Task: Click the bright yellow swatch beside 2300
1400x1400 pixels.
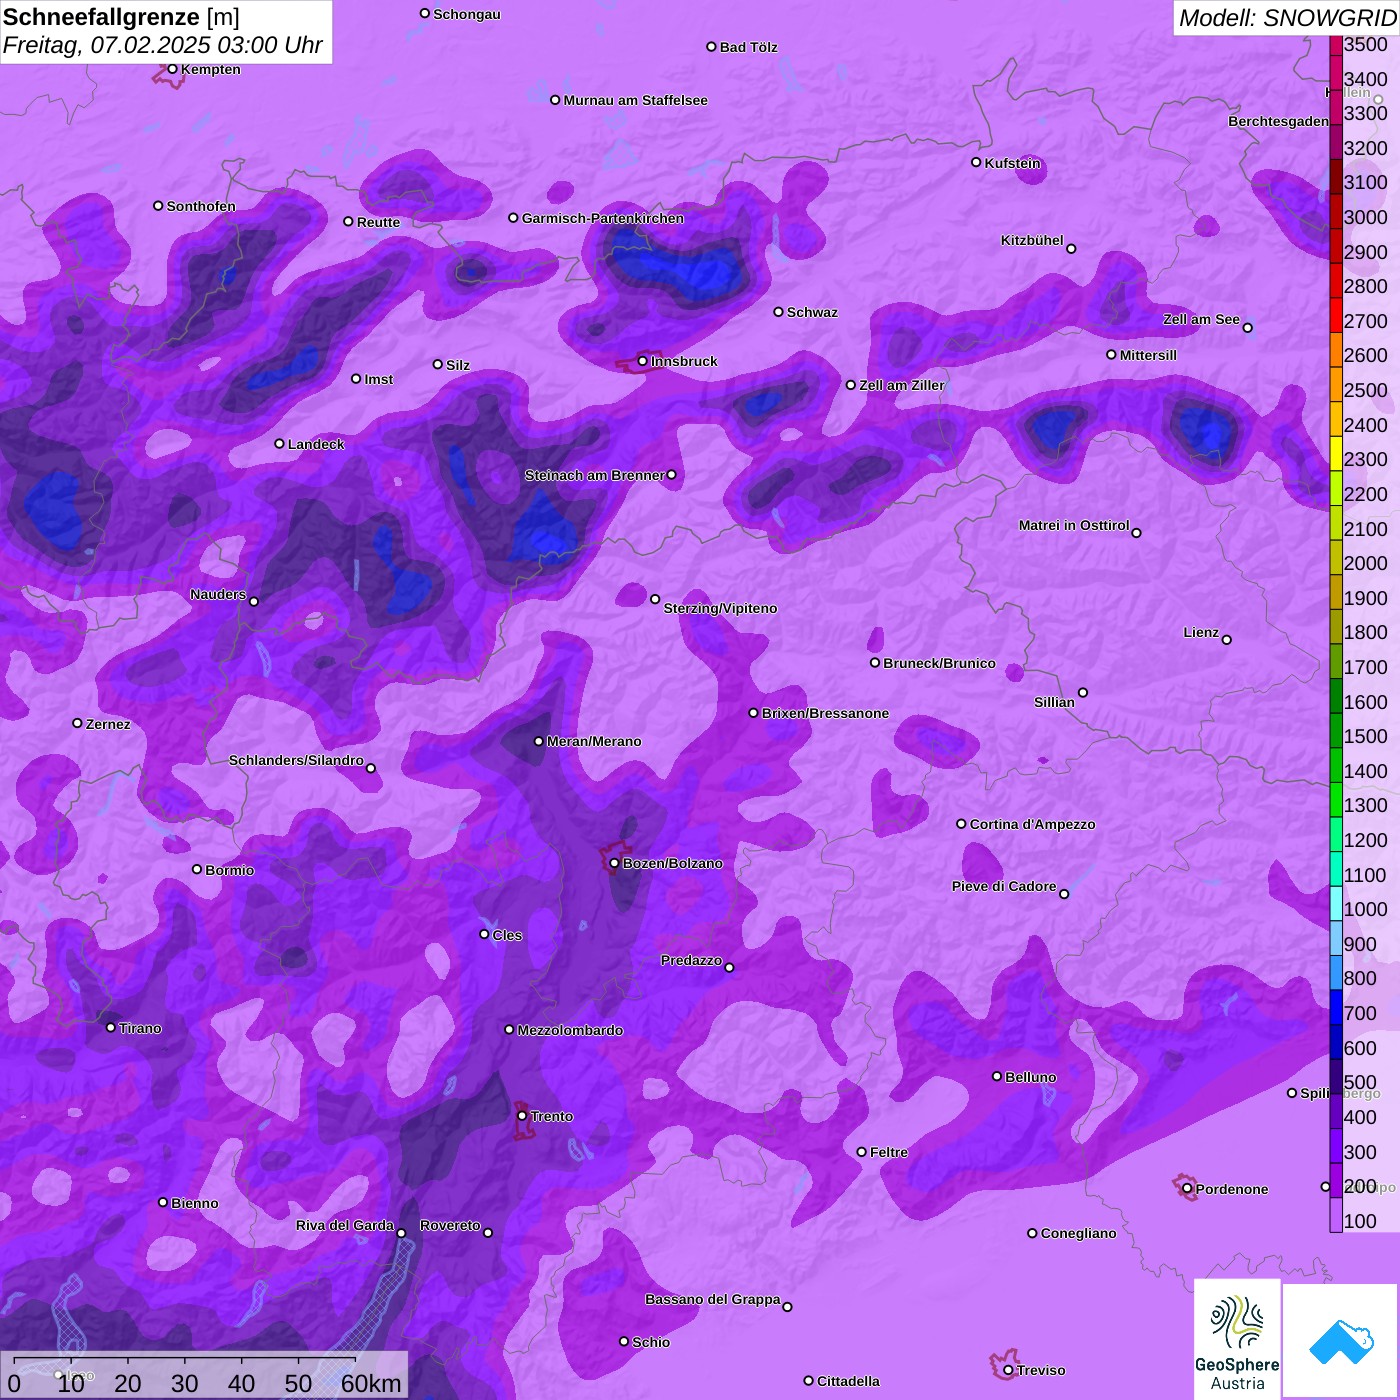Action: point(1336,454)
